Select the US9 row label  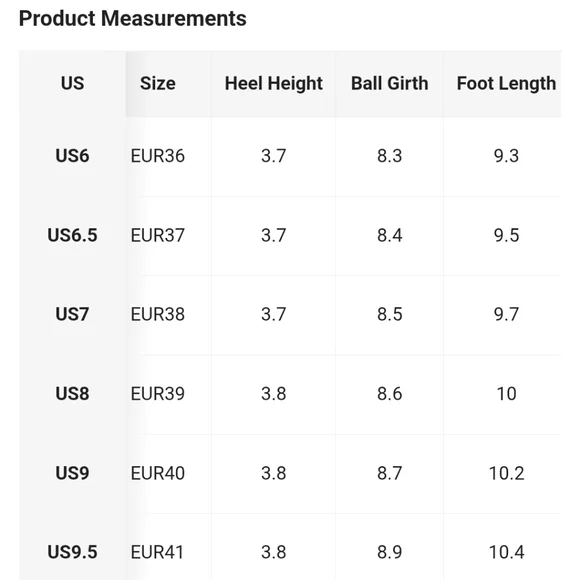tap(72, 473)
